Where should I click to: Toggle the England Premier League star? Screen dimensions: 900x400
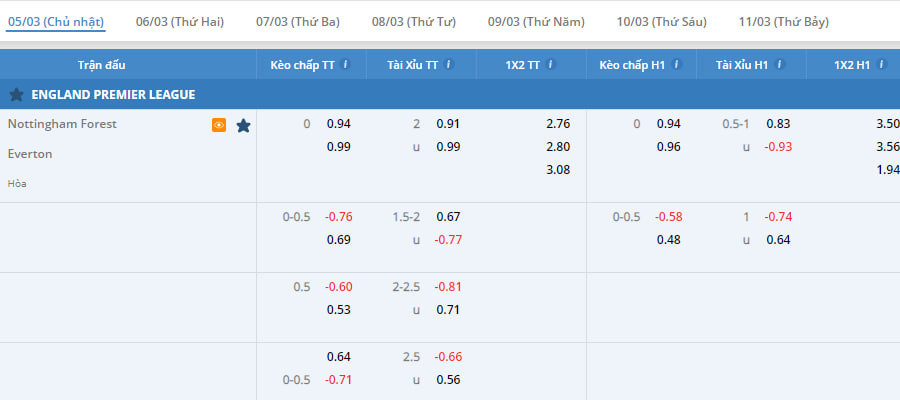16,95
